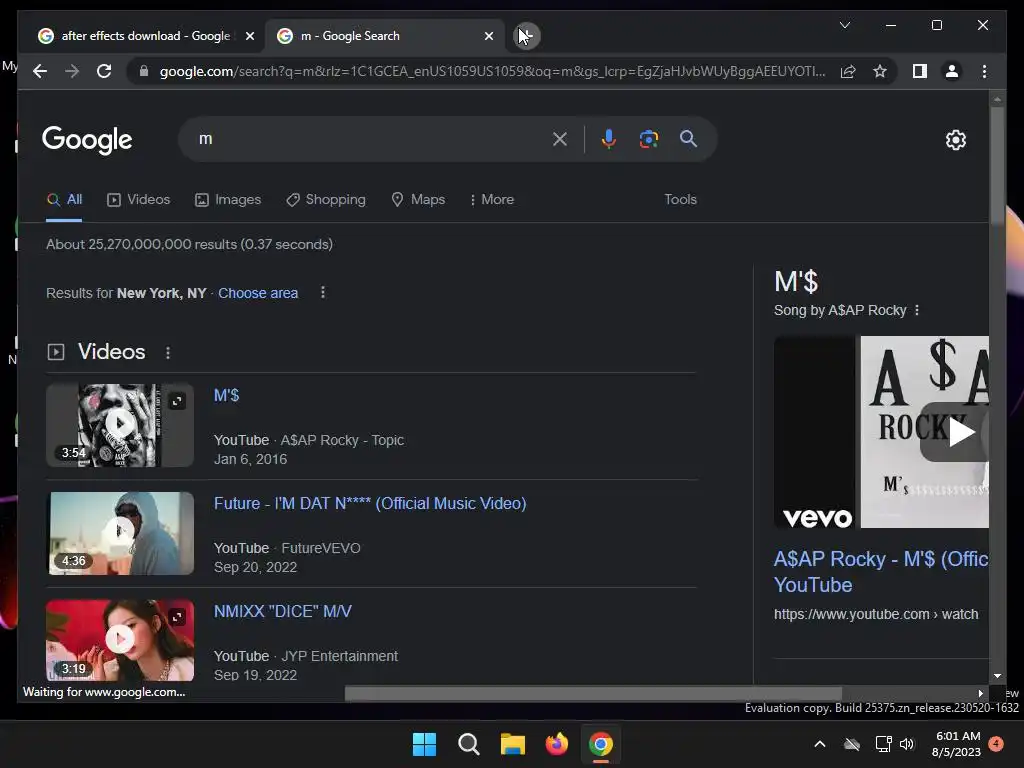
Task: Open the Videos section three-dot menu
Action: point(168,353)
